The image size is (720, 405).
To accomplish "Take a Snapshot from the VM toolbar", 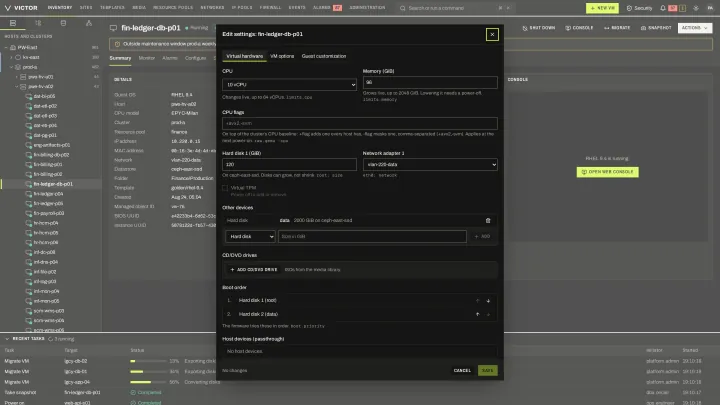I will (x=656, y=28).
